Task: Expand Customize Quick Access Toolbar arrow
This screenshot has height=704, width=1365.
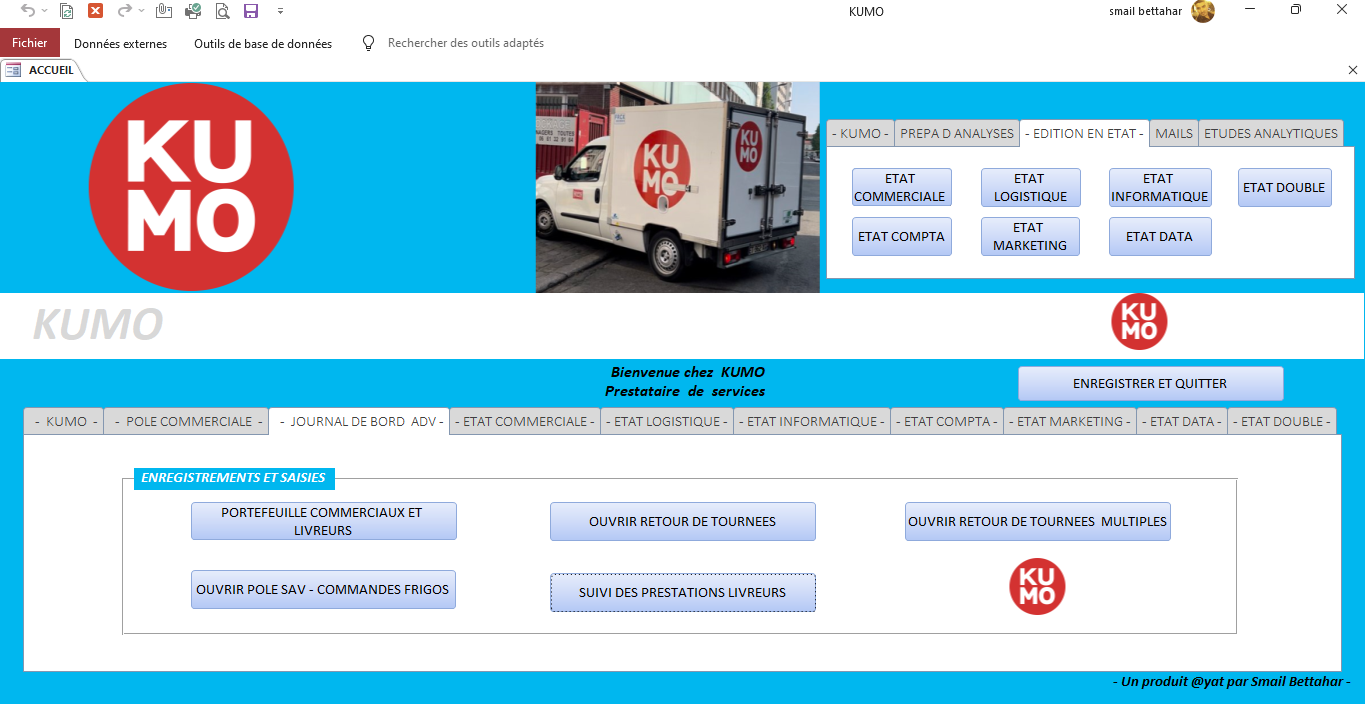Action: pyautogui.click(x=280, y=11)
